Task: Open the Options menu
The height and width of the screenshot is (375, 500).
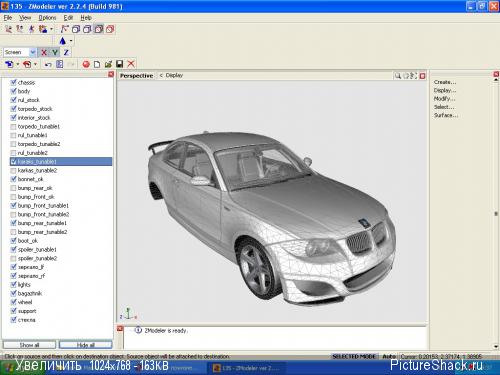Action: coord(47,18)
